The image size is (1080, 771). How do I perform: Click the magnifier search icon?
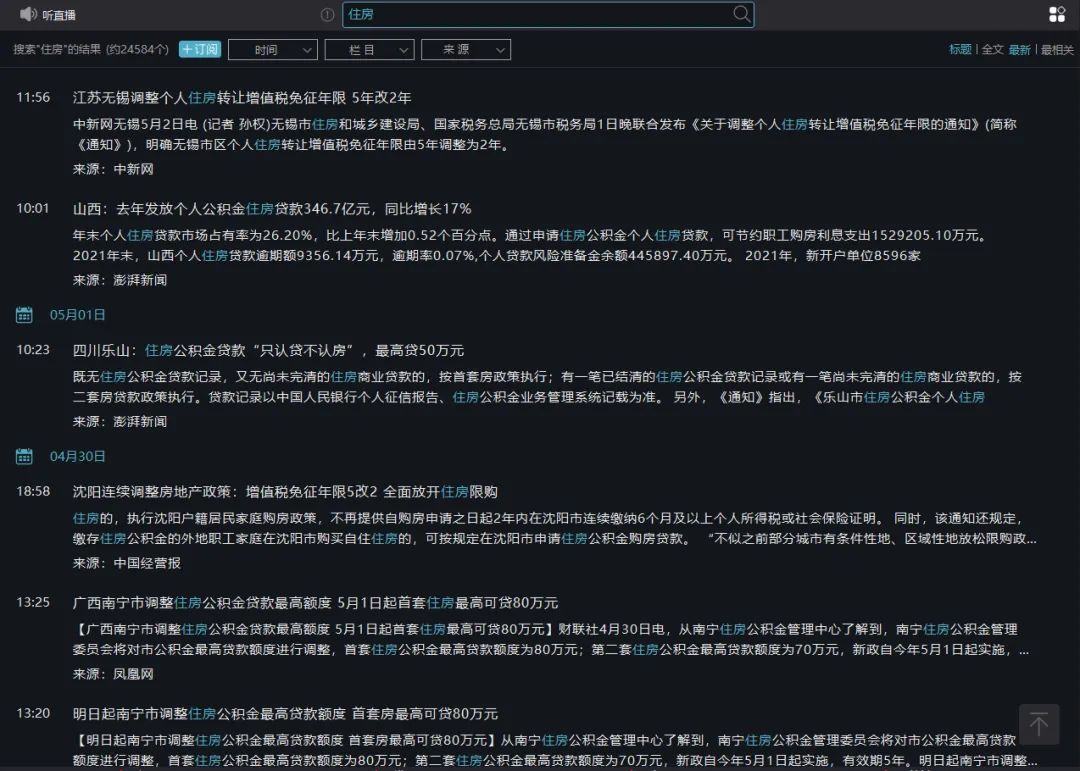tap(741, 14)
